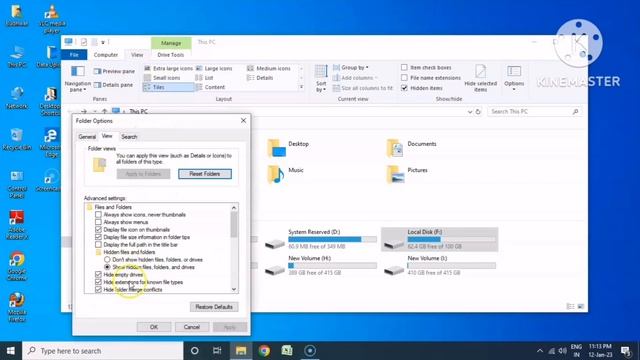
Task: Select Tiles layout
Action: [x=168, y=87]
